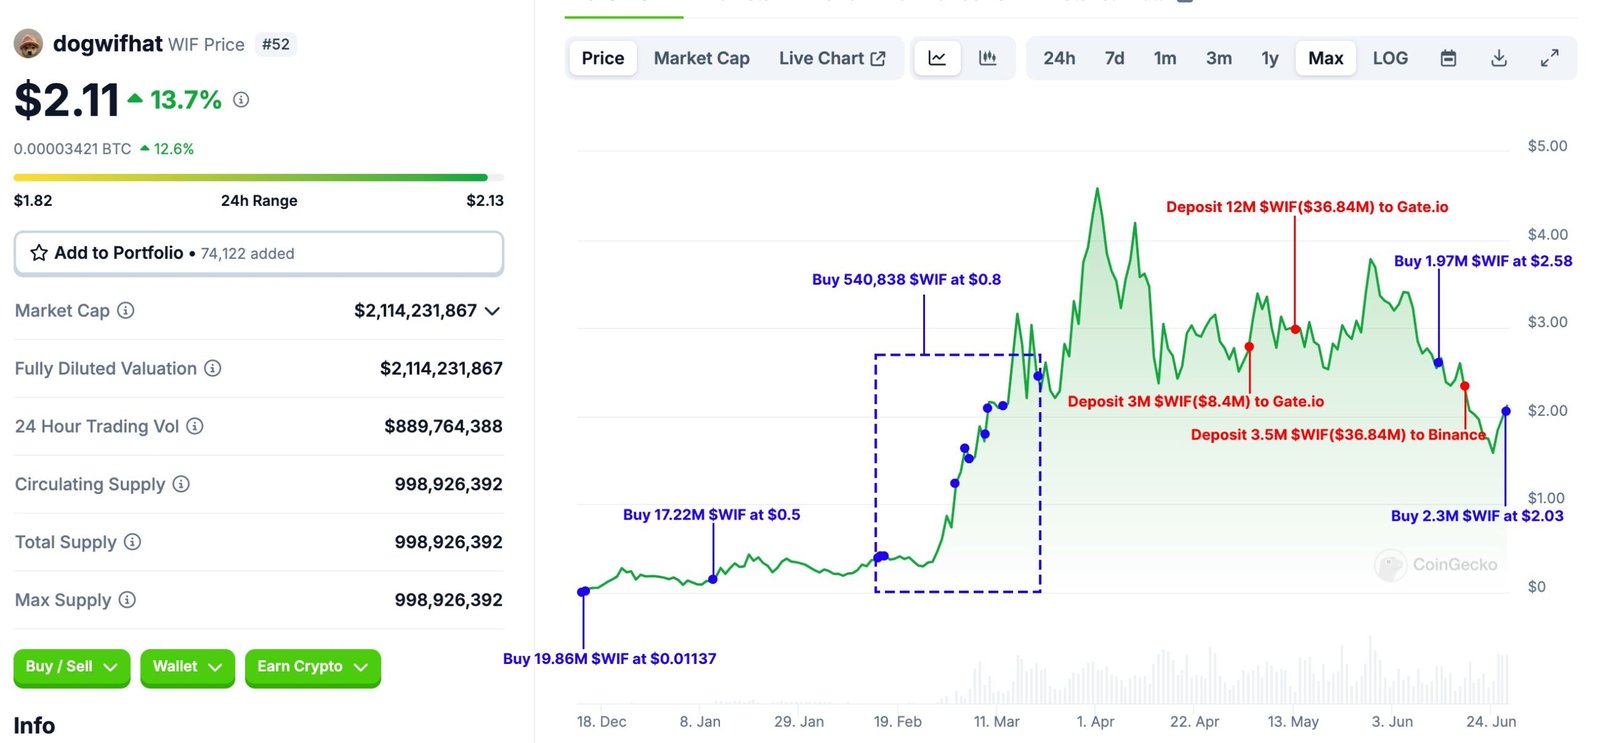
Task: Click the dogwifhat coin logo
Action: coord(28,44)
